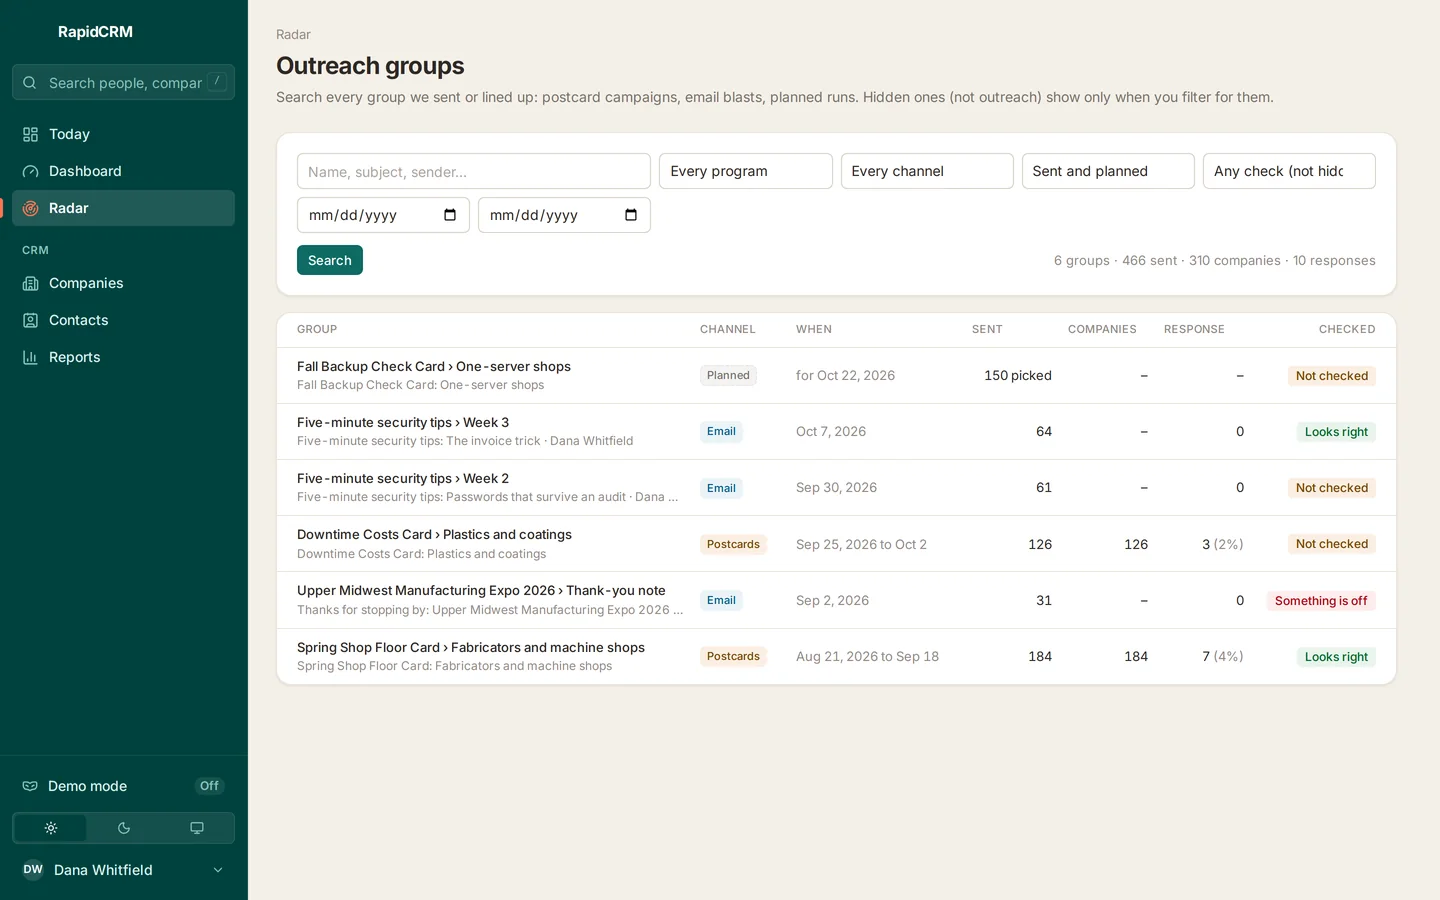Viewport: 1440px width, 900px height.
Task: Click the DW user avatar
Action: (33, 870)
